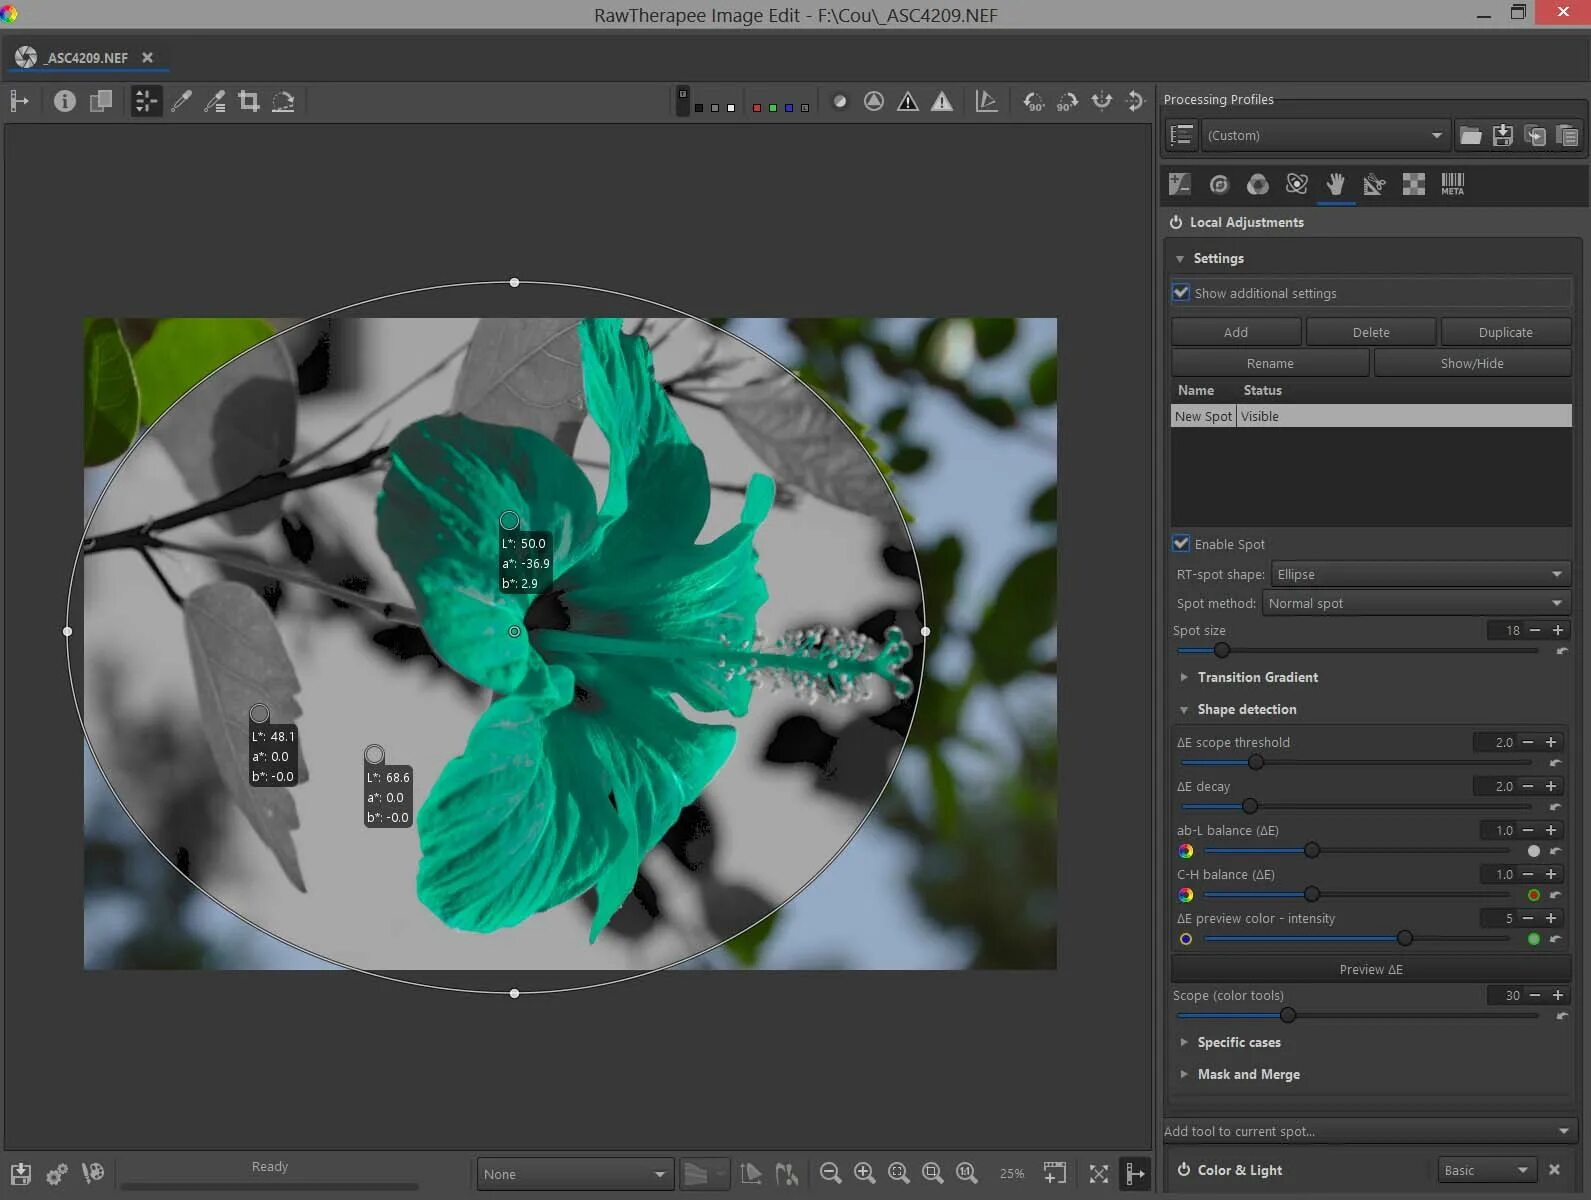The image size is (1591, 1200).
Task: Select the Crop tool in toolbar
Action: pyautogui.click(x=249, y=101)
